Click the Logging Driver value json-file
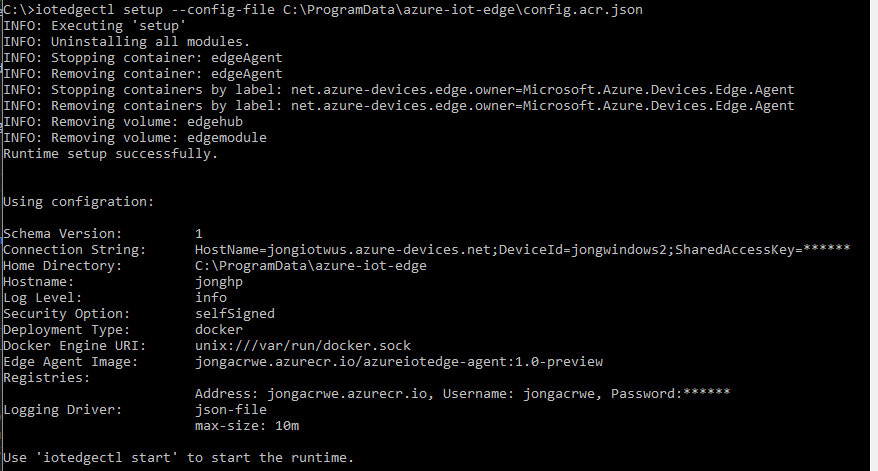 point(232,409)
